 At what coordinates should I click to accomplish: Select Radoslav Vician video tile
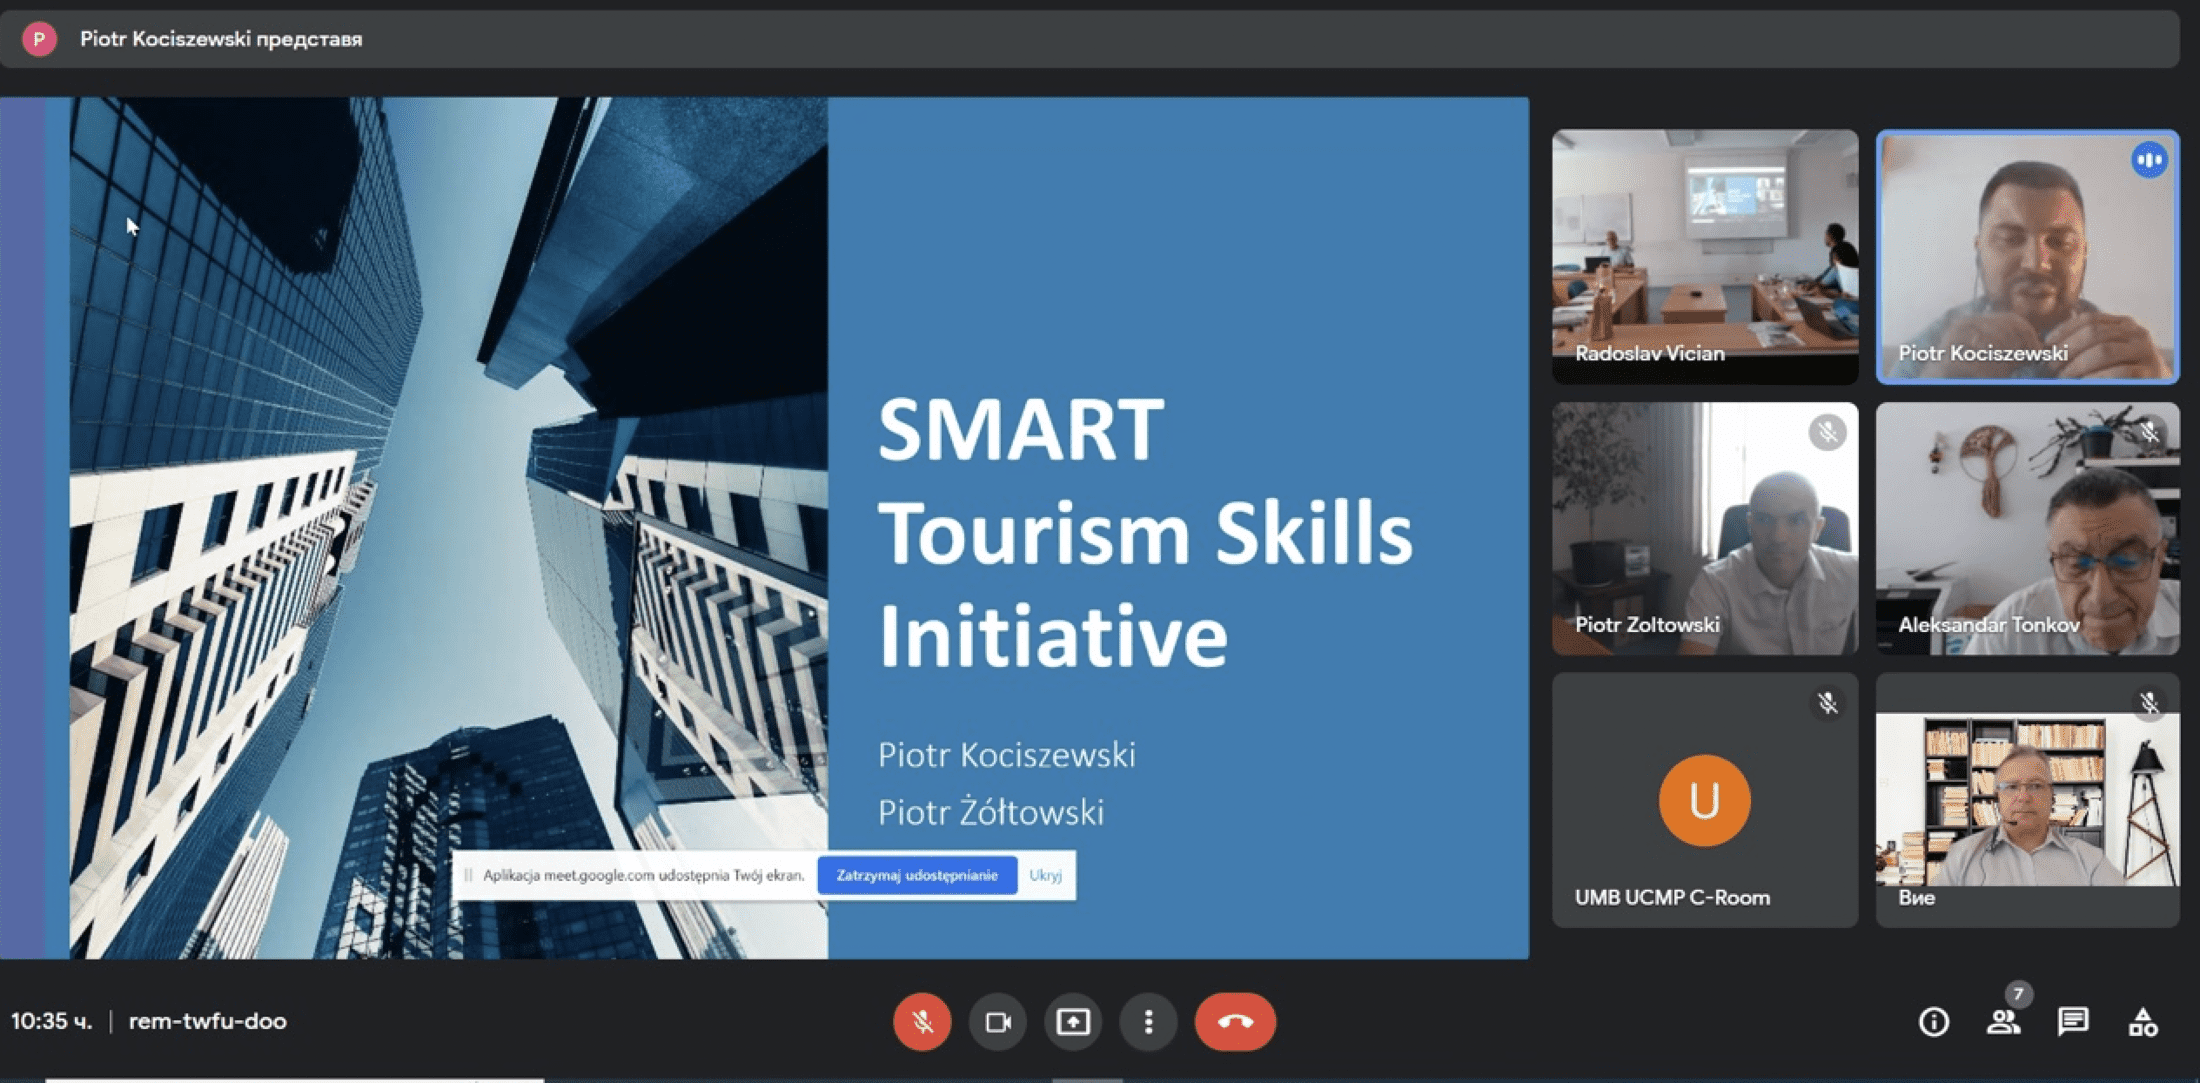click(x=1704, y=255)
